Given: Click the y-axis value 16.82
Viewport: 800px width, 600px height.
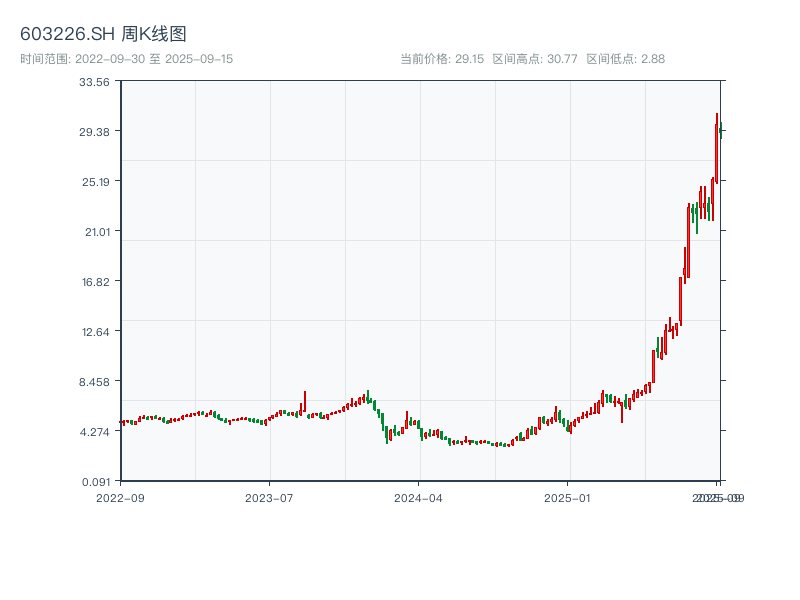Looking at the screenshot, I should tap(96, 282).
